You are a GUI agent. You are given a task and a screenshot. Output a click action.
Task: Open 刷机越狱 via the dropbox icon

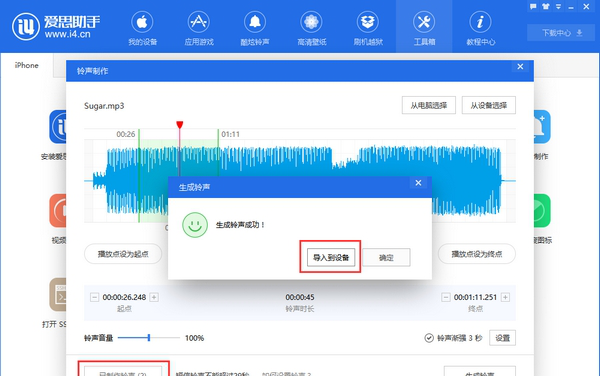coord(368,22)
